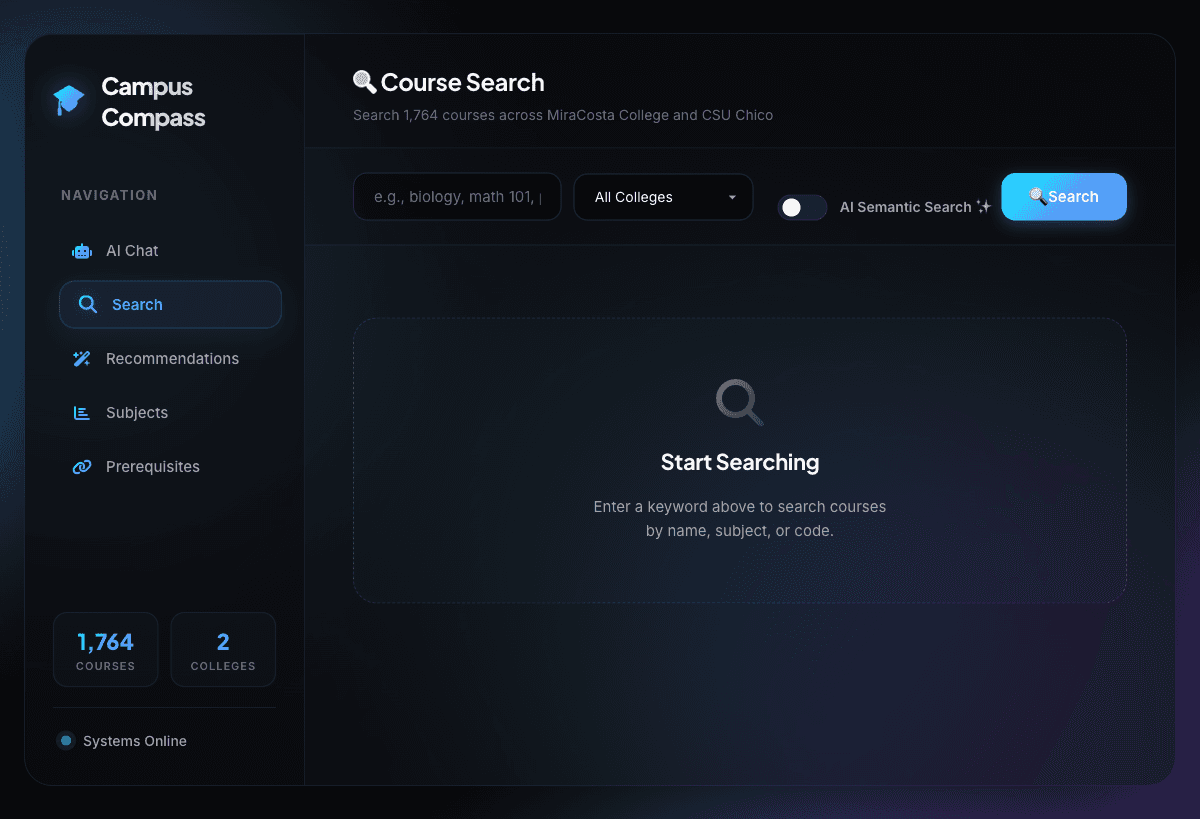Click the blue Search button

pos(1064,197)
